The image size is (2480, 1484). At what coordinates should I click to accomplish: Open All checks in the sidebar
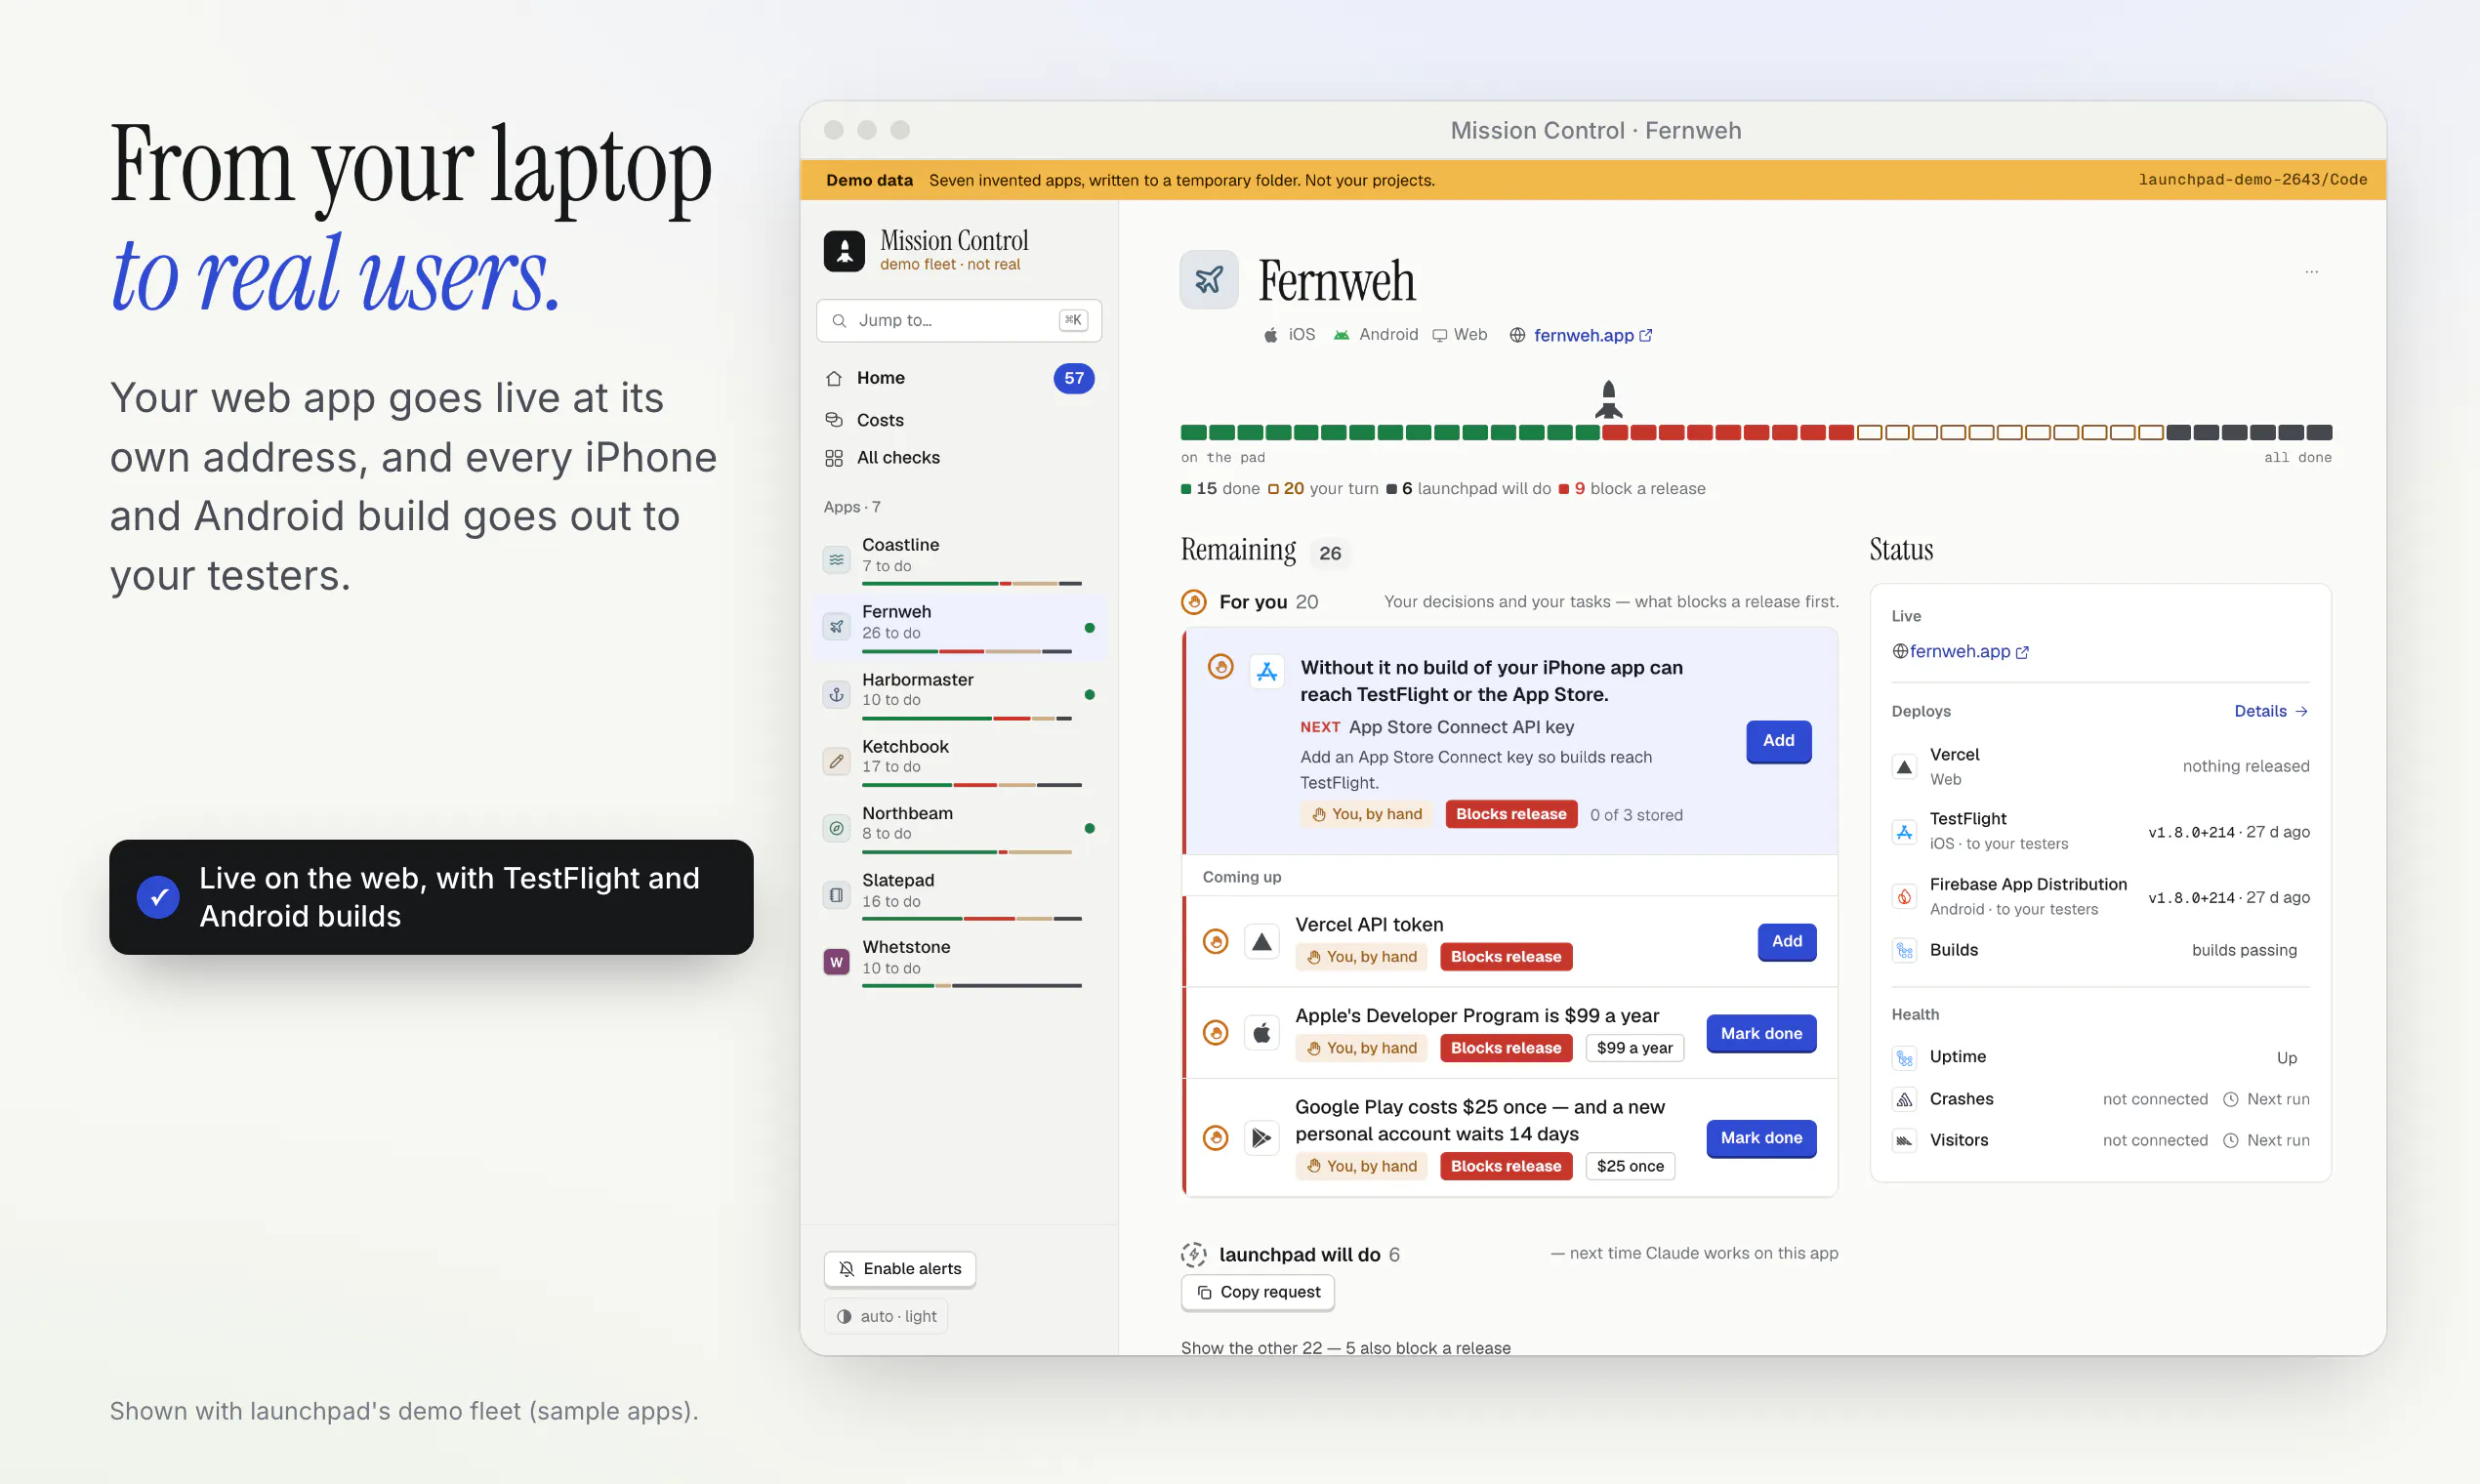tap(958, 458)
